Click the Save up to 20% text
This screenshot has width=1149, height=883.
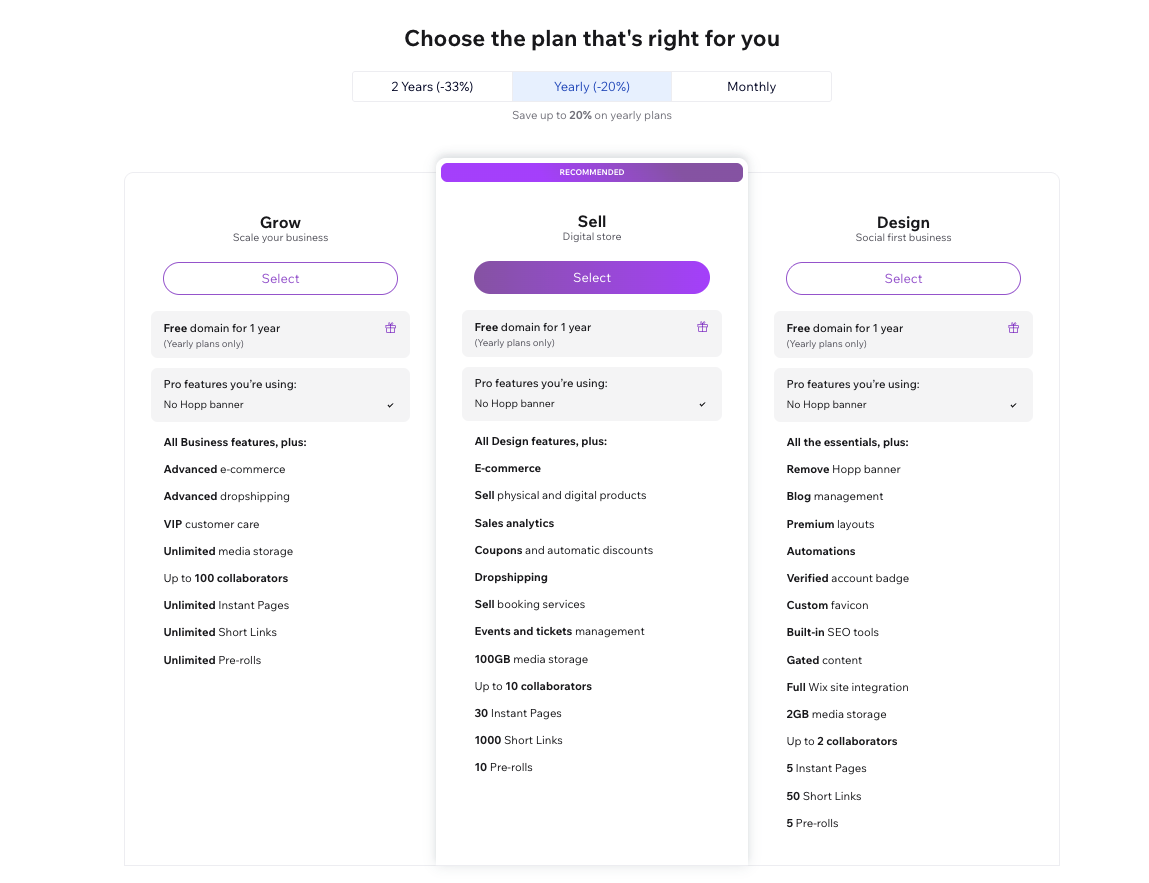(x=591, y=115)
